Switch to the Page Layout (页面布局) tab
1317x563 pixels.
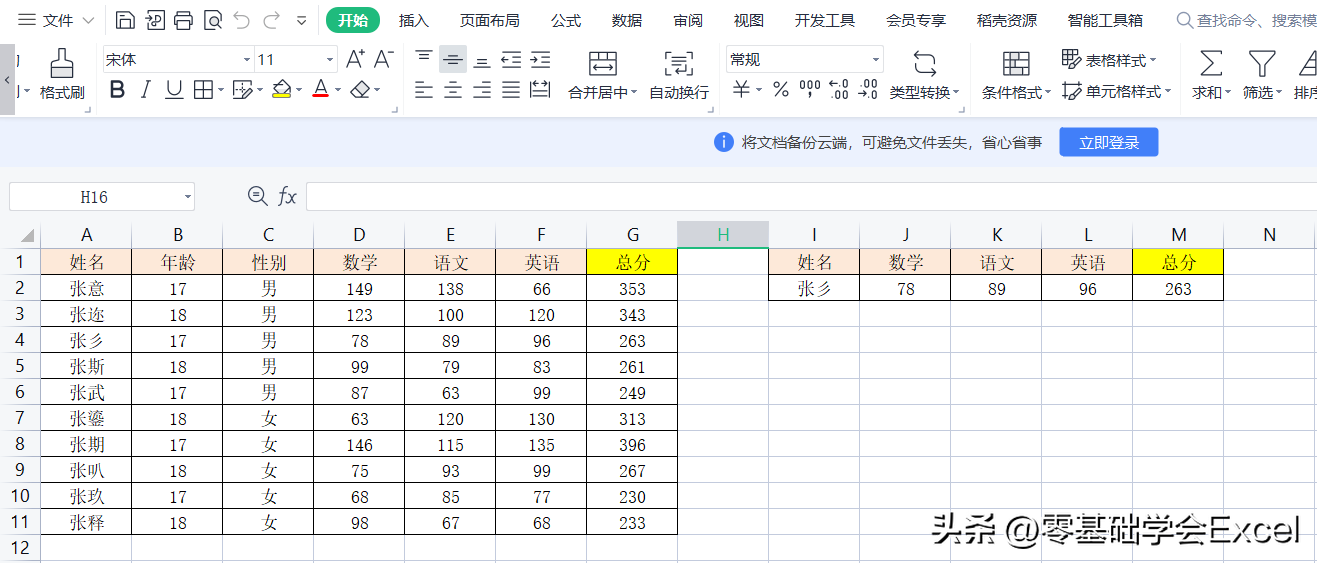pos(489,20)
